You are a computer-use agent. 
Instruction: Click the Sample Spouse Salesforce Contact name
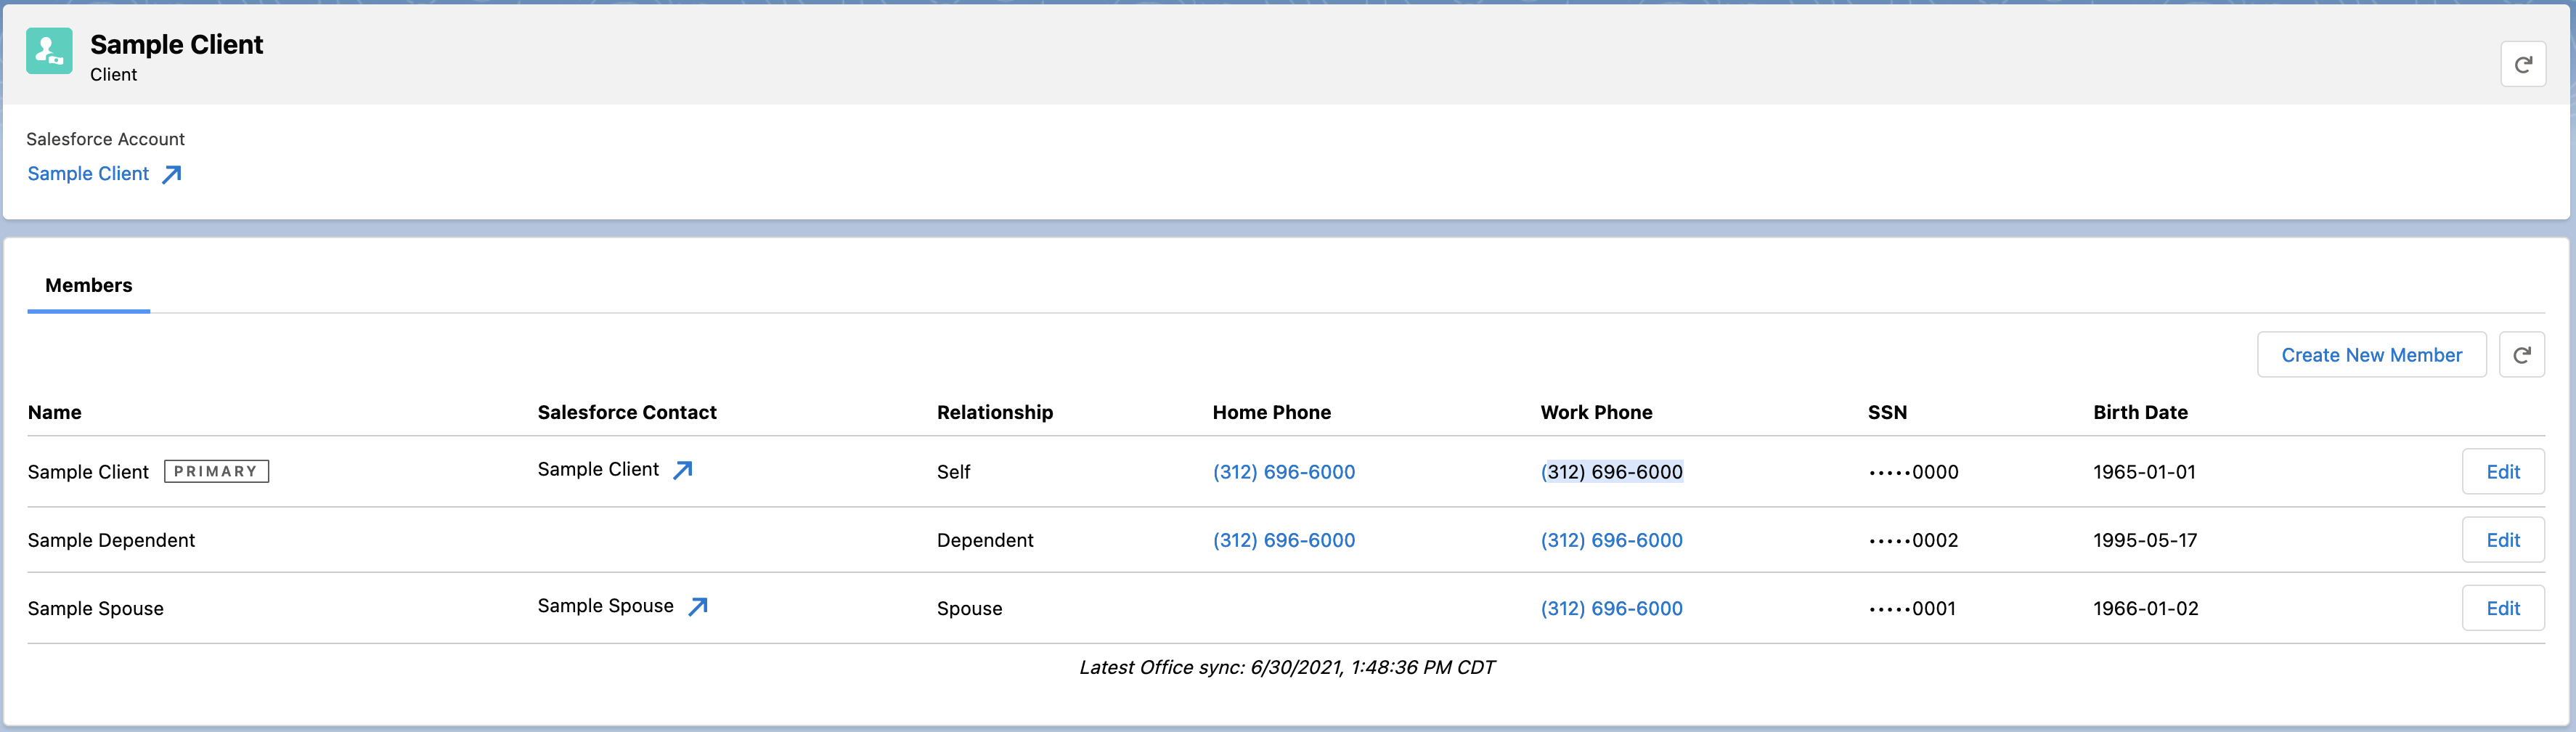pyautogui.click(x=605, y=606)
